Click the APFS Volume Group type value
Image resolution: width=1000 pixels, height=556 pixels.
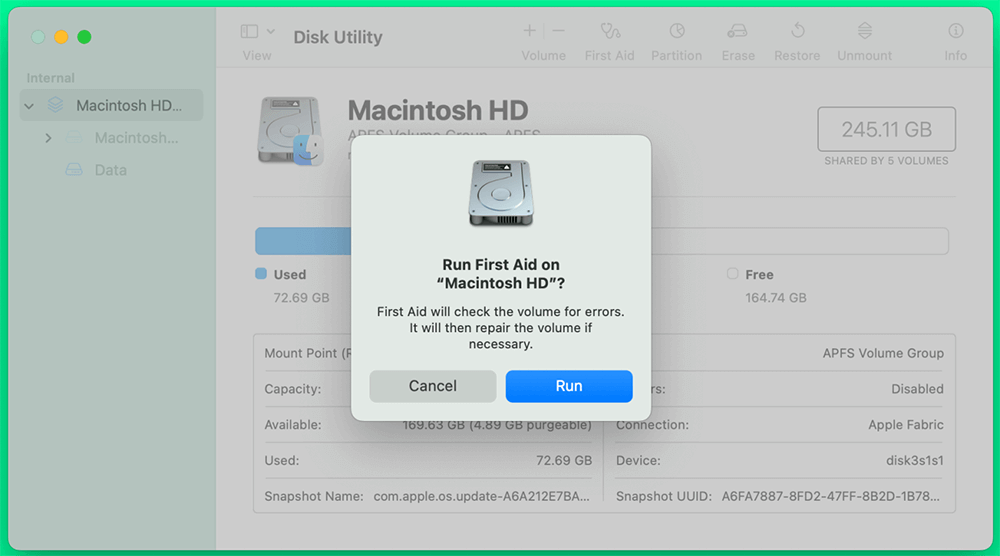click(x=883, y=353)
